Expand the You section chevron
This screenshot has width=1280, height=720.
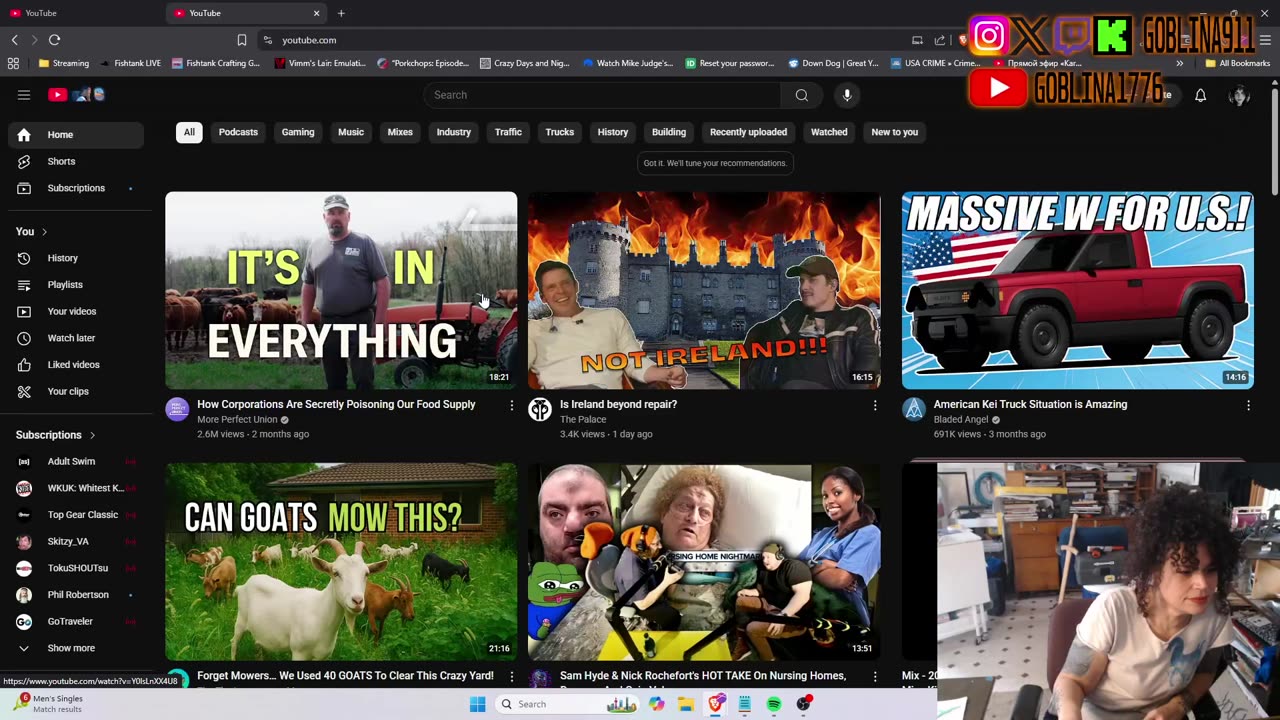44,232
